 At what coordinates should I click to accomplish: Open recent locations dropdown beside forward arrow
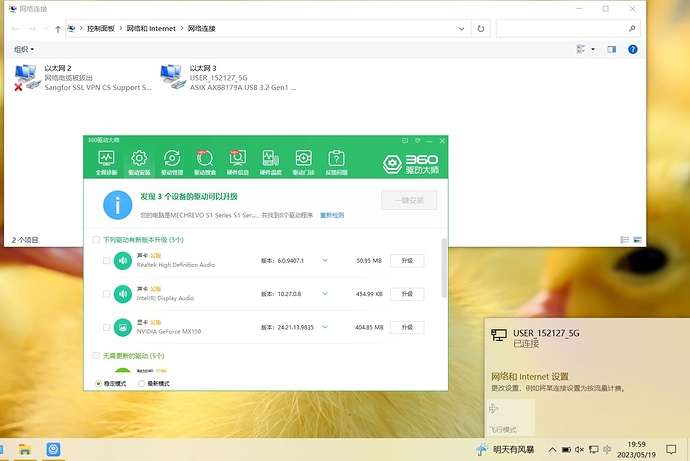click(46, 29)
